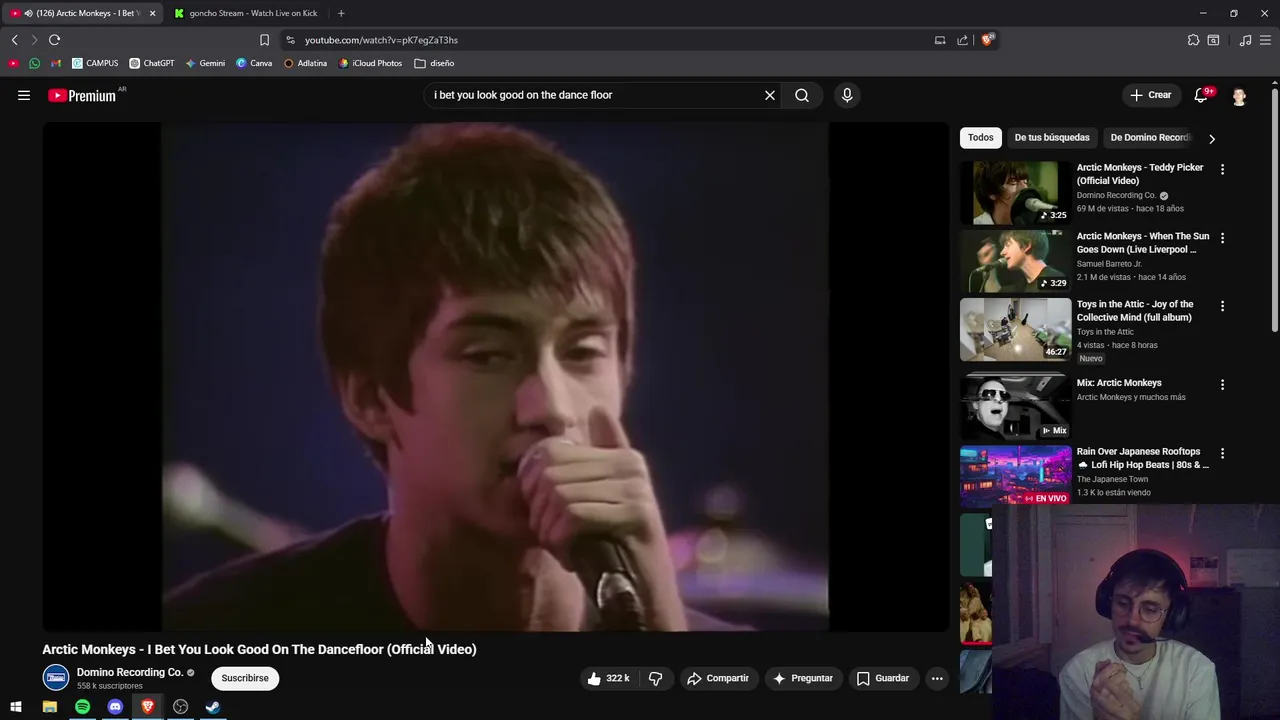This screenshot has width=1280, height=720.
Task: Open the Windows Start menu
Action: tap(16, 707)
